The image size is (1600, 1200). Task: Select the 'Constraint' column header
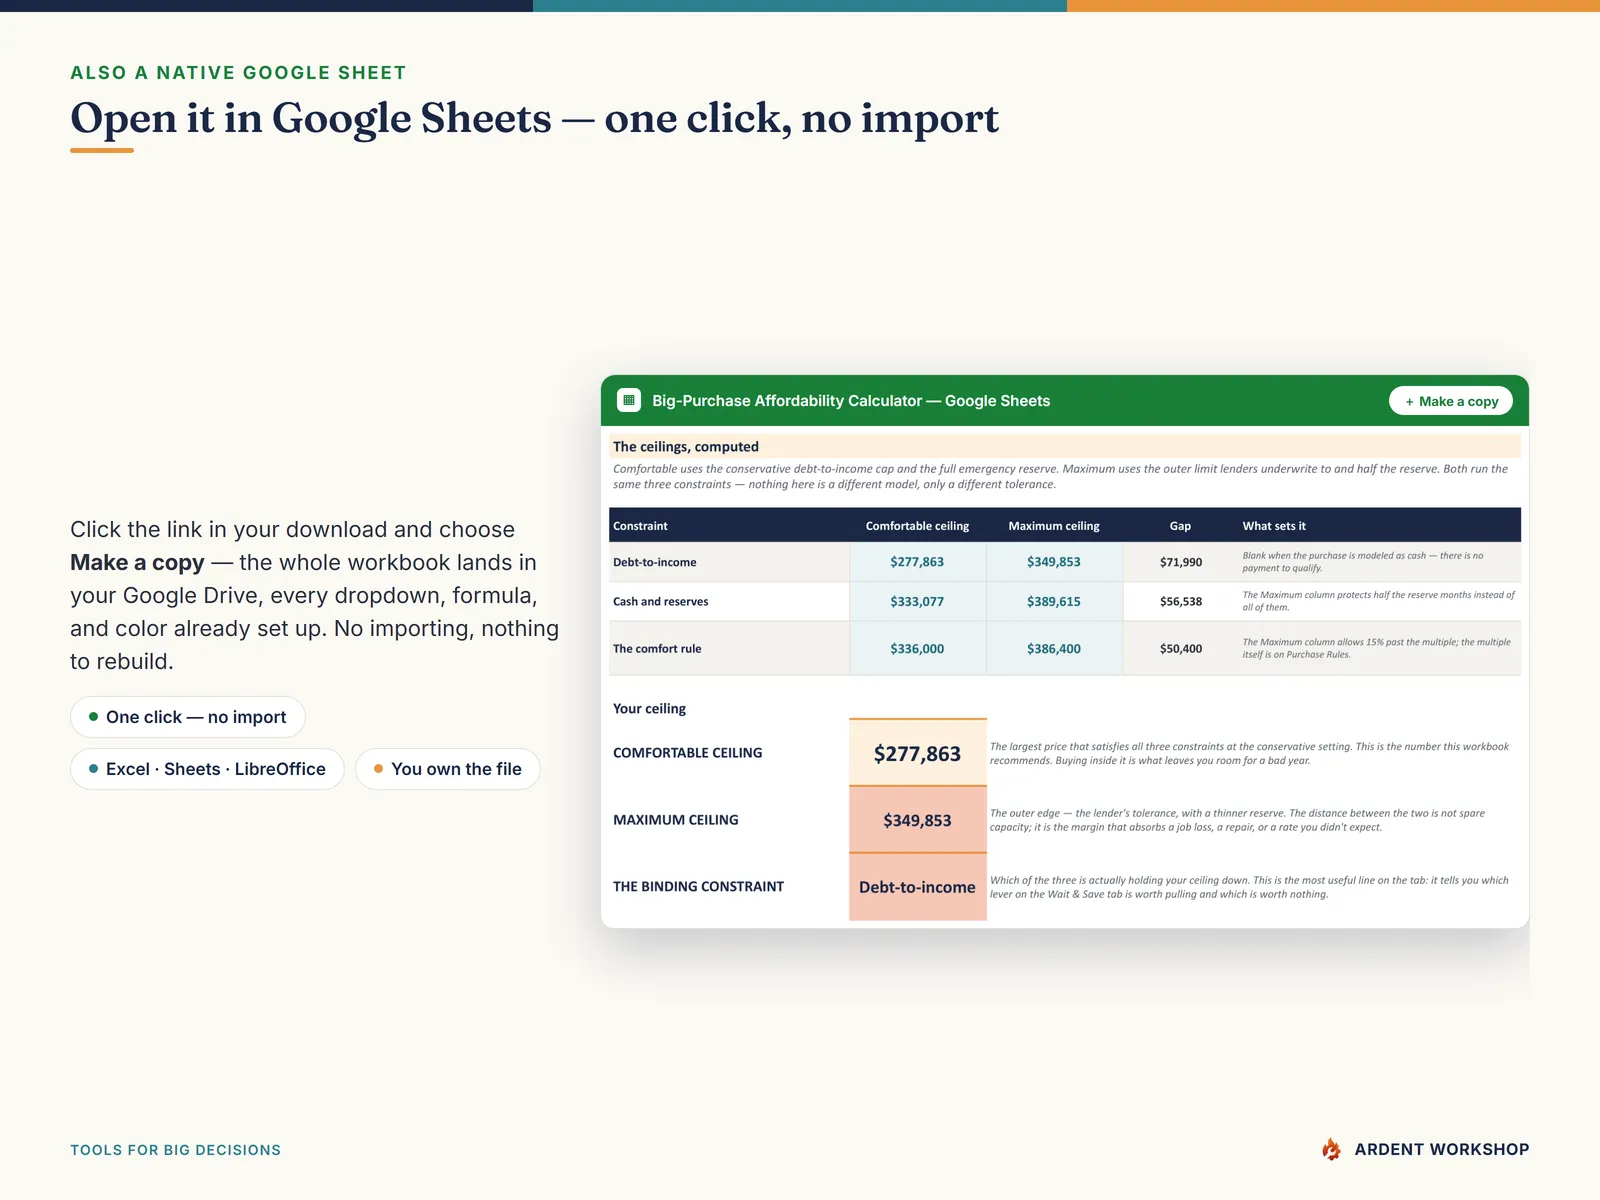[640, 526]
